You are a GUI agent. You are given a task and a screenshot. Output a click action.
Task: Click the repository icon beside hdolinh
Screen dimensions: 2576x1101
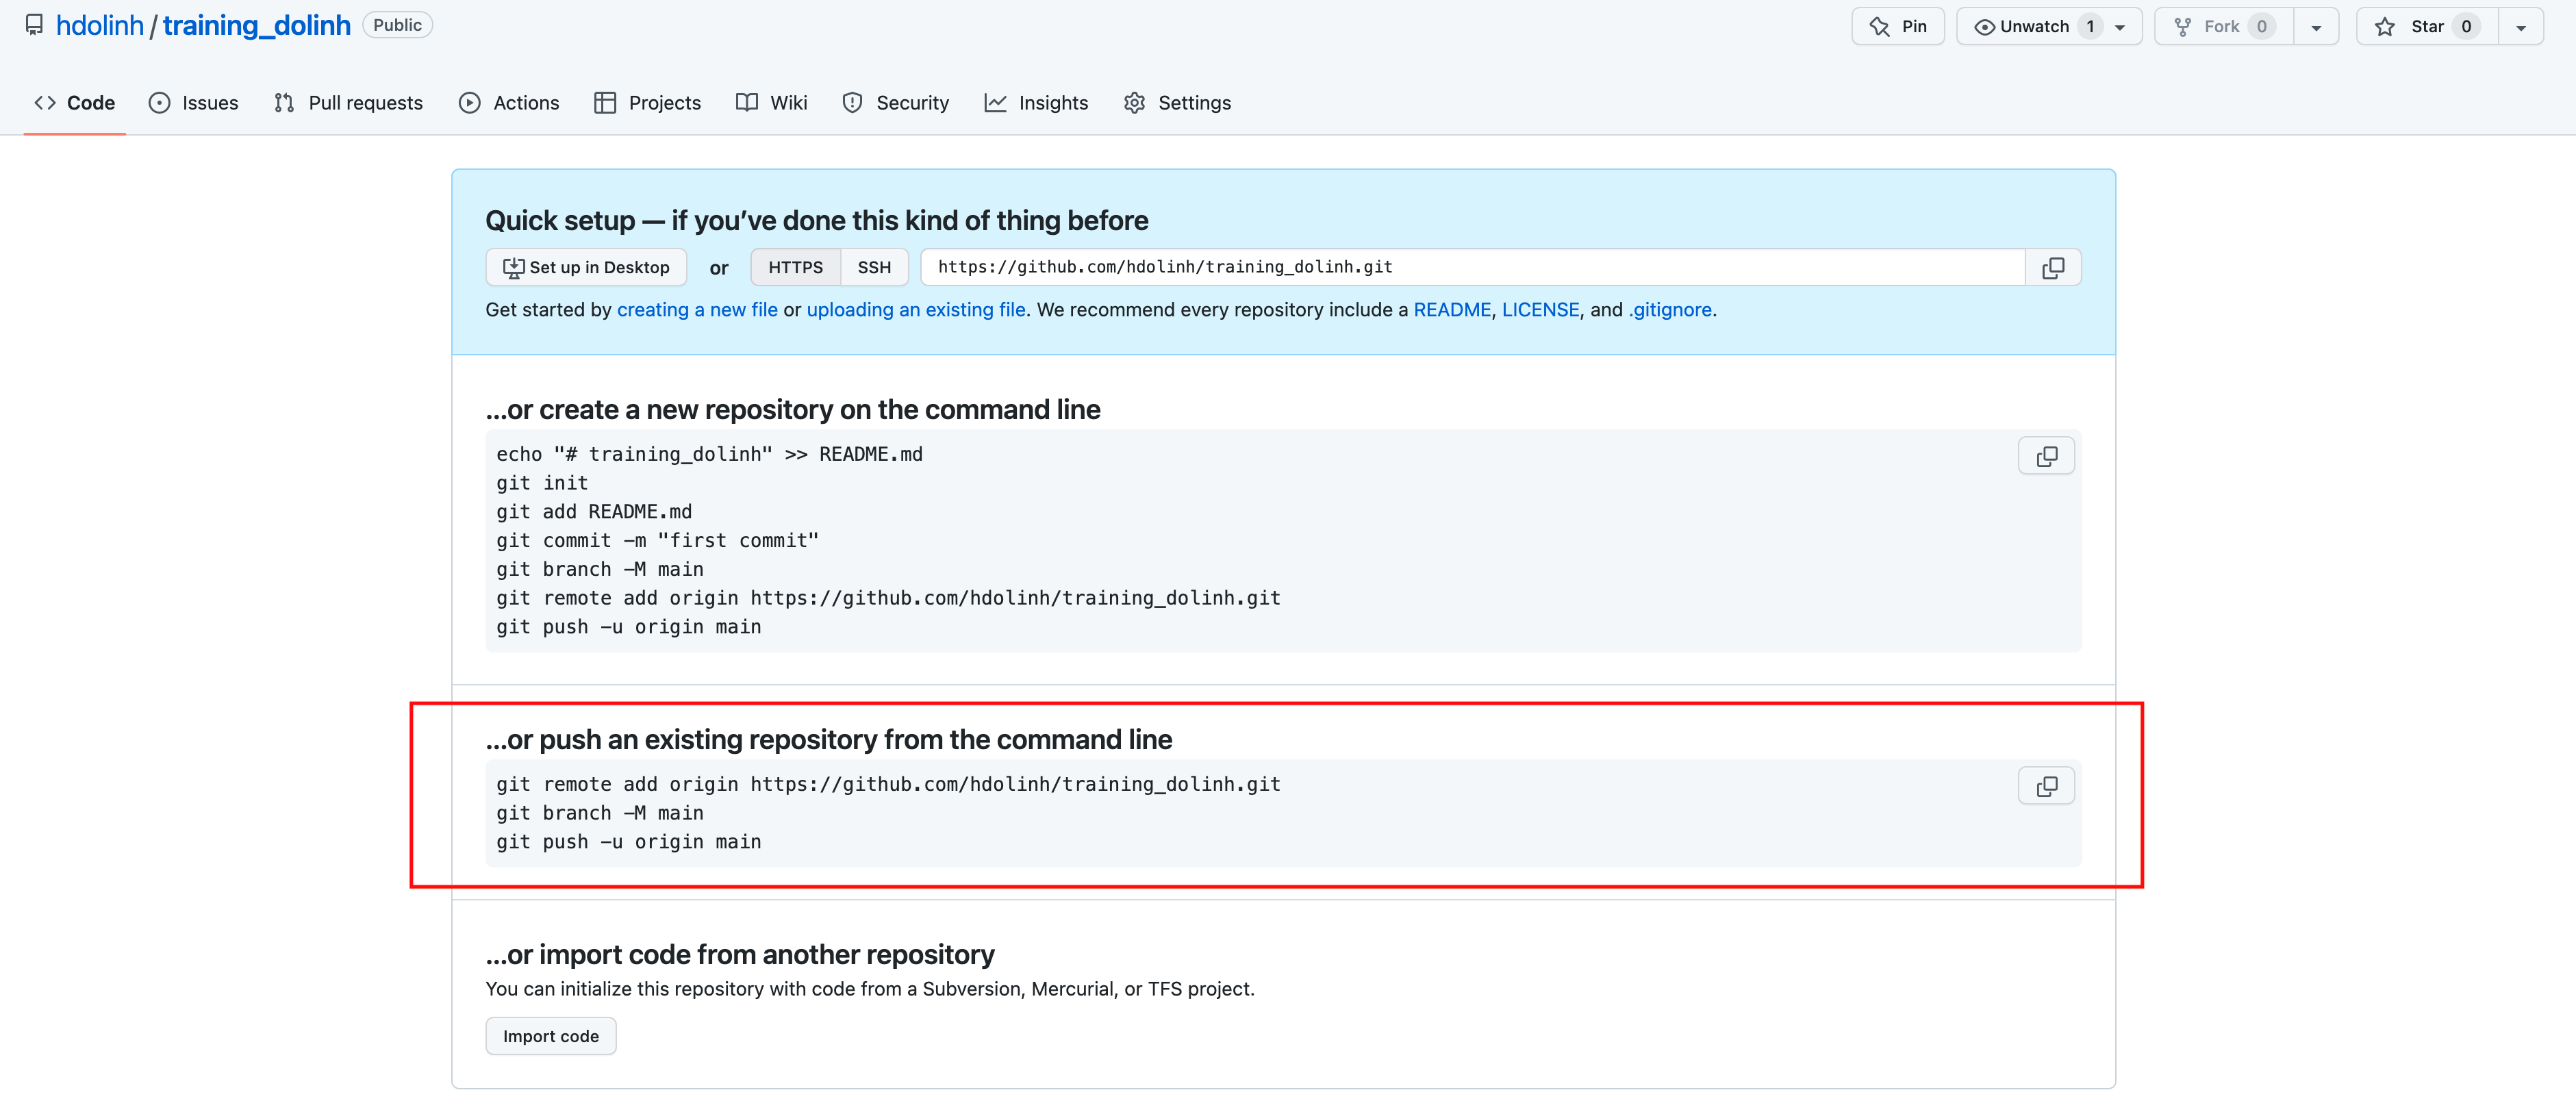(34, 25)
